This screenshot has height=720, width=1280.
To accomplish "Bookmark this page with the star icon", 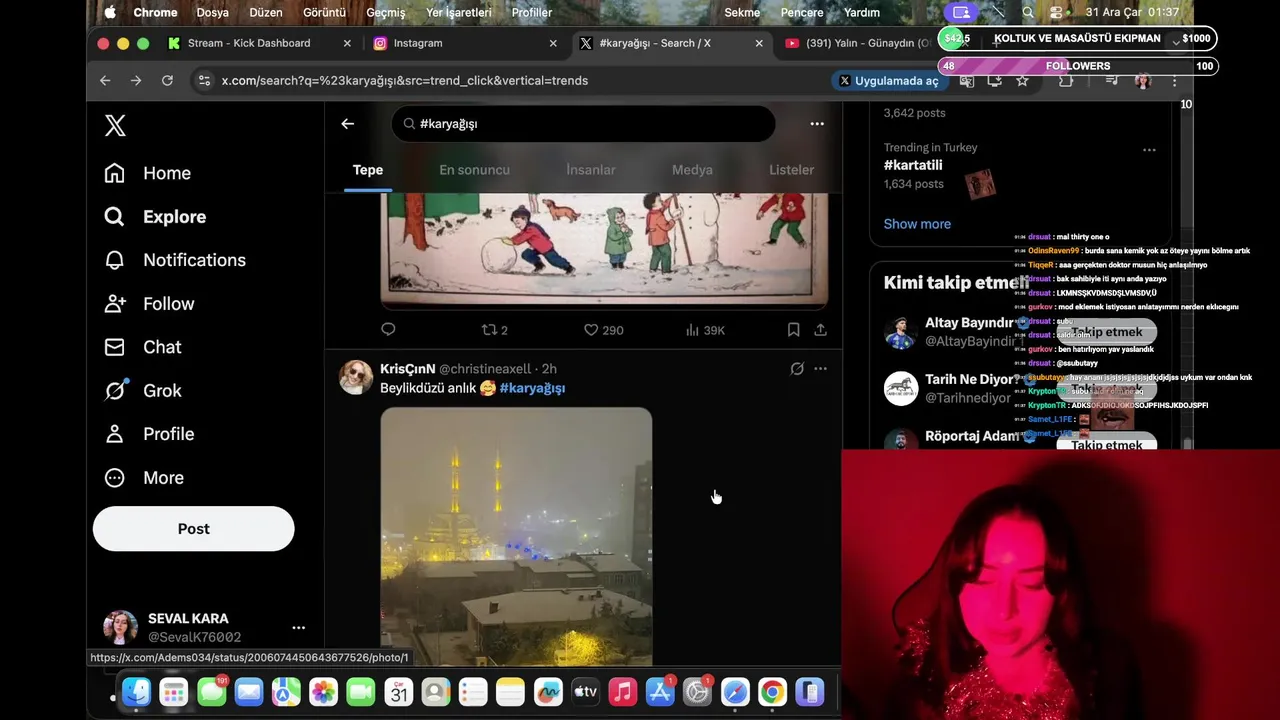I will [x=1022, y=80].
